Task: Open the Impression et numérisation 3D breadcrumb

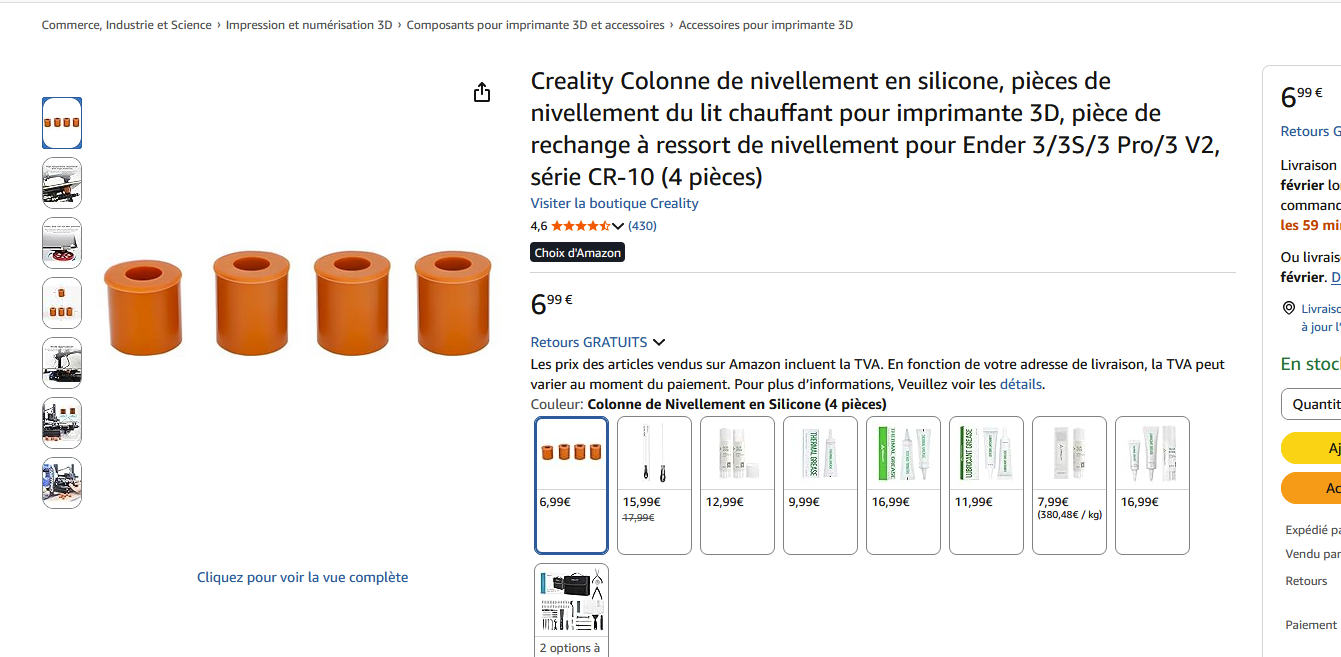Action: [x=309, y=25]
